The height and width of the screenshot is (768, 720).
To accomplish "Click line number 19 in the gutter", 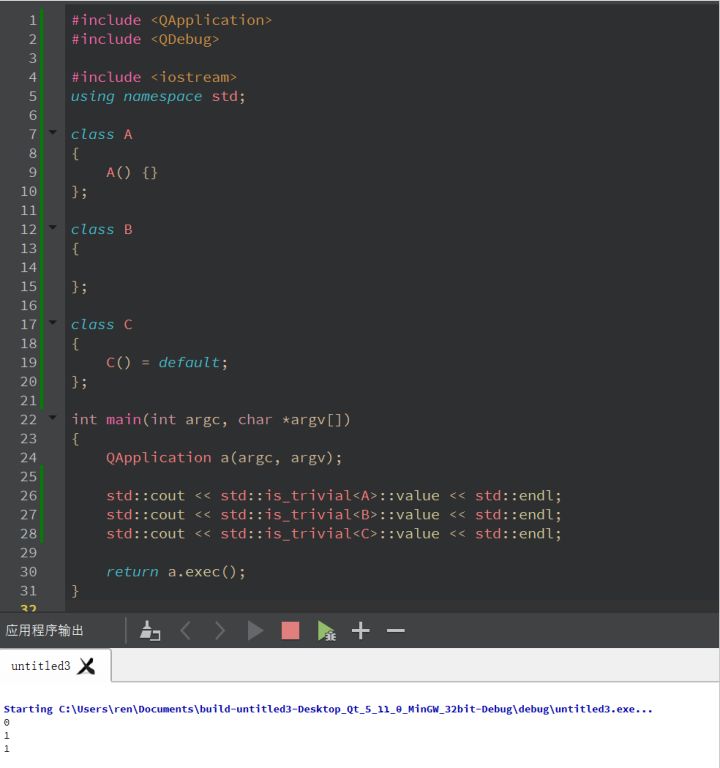I will pos(28,362).
